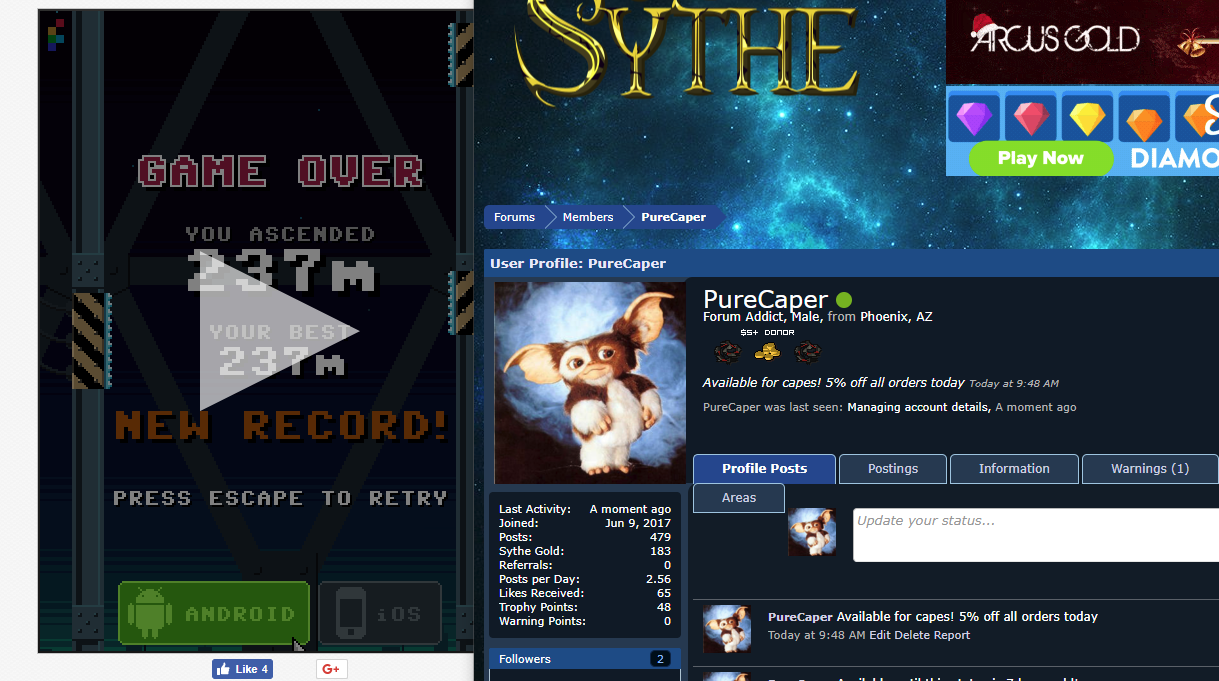Open the Information tab
Screen dimensions: 1219x681
[x=1014, y=469]
